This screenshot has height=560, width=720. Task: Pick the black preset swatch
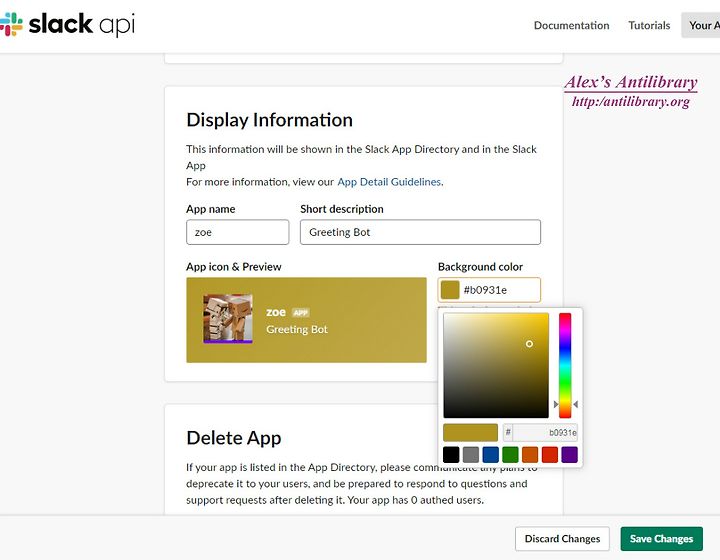(x=451, y=455)
